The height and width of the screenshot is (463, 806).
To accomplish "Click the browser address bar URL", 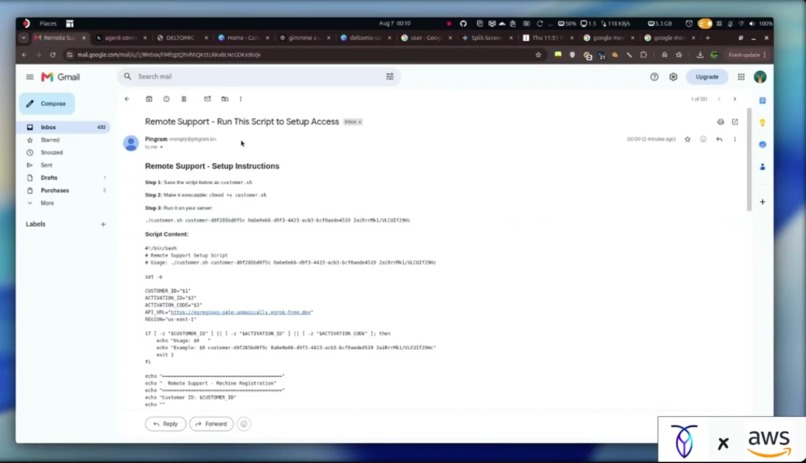I will [x=169, y=54].
